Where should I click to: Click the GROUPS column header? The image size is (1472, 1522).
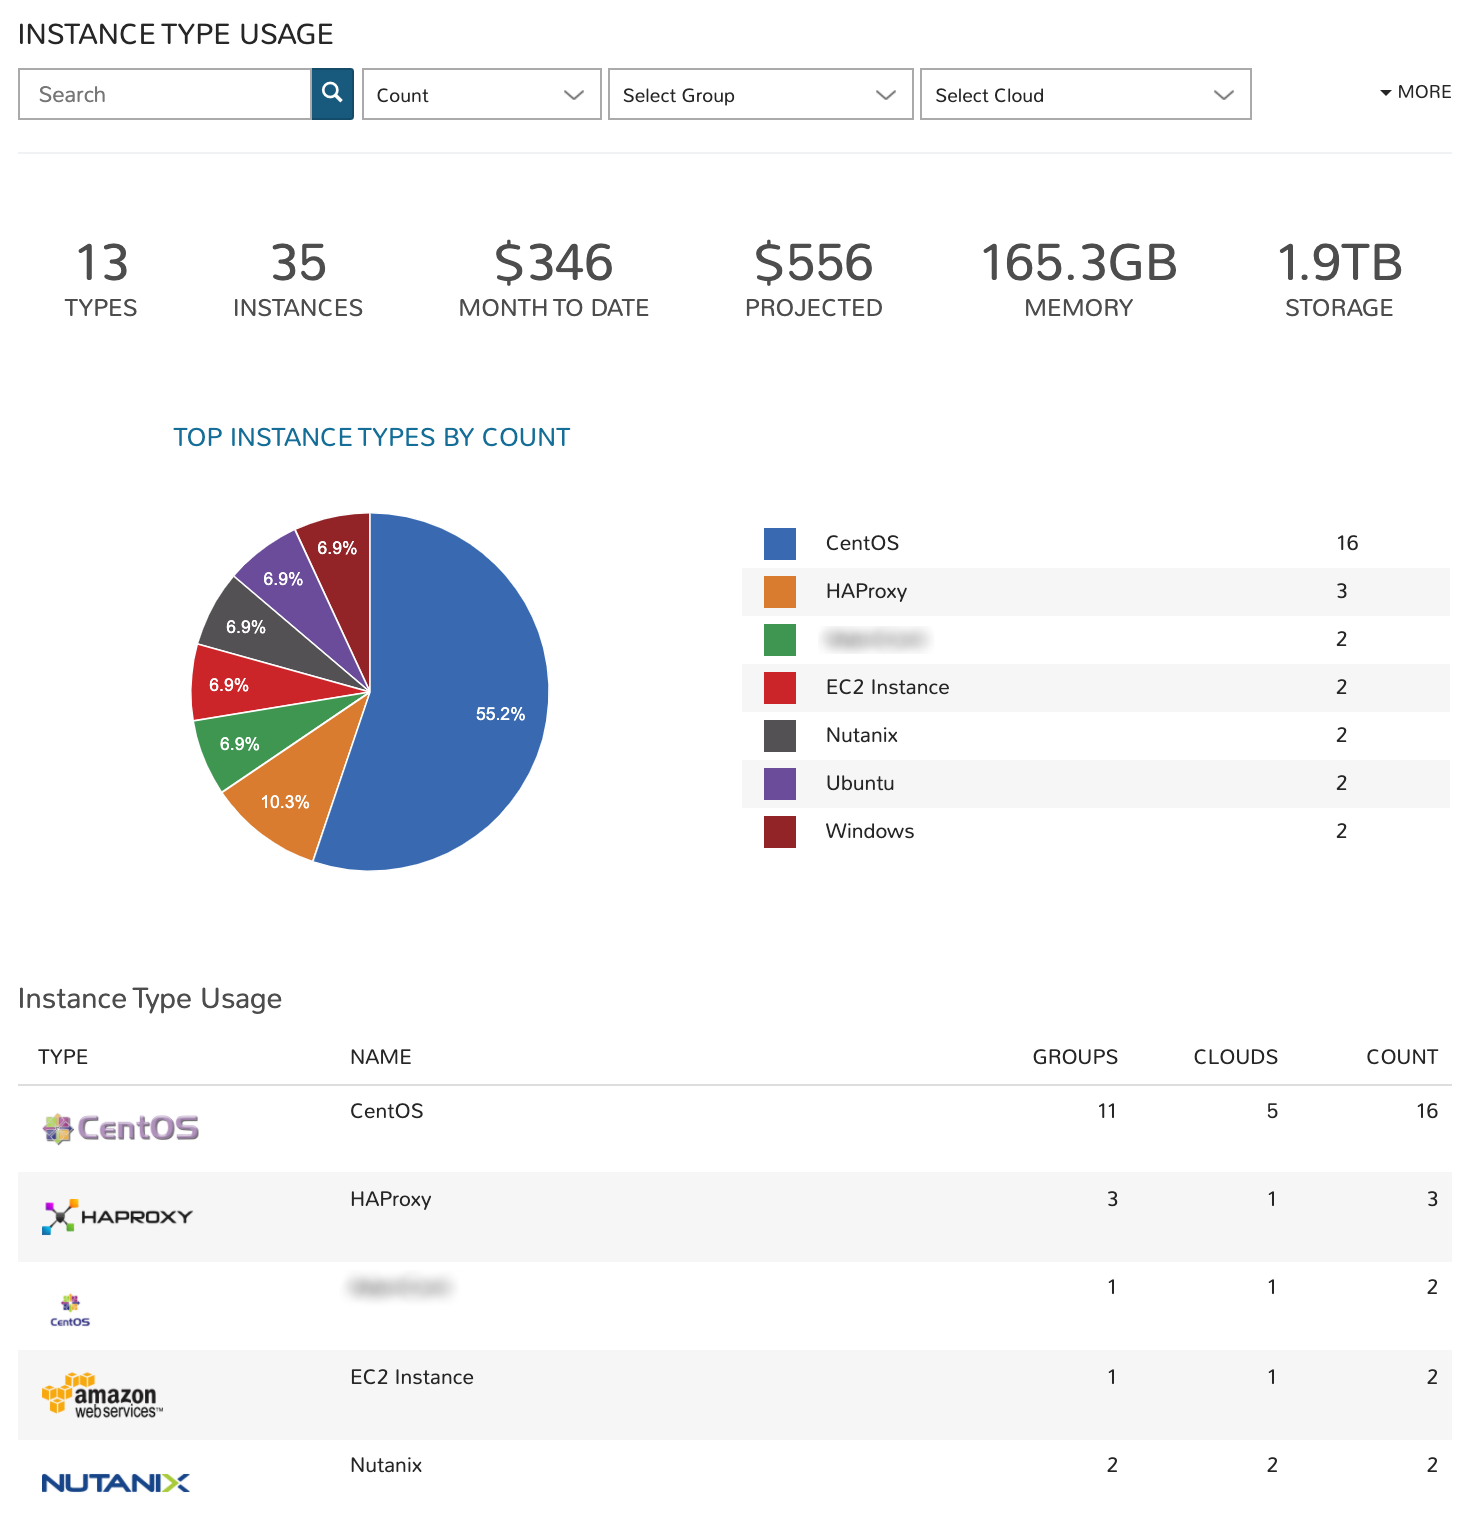pos(1075,1057)
